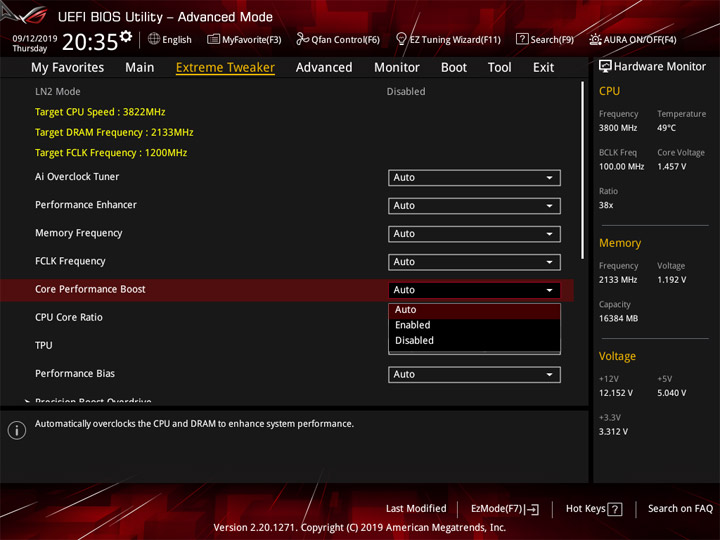Image resolution: width=720 pixels, height=540 pixels.
Task: Click the Last Modified button
Action: point(416,509)
